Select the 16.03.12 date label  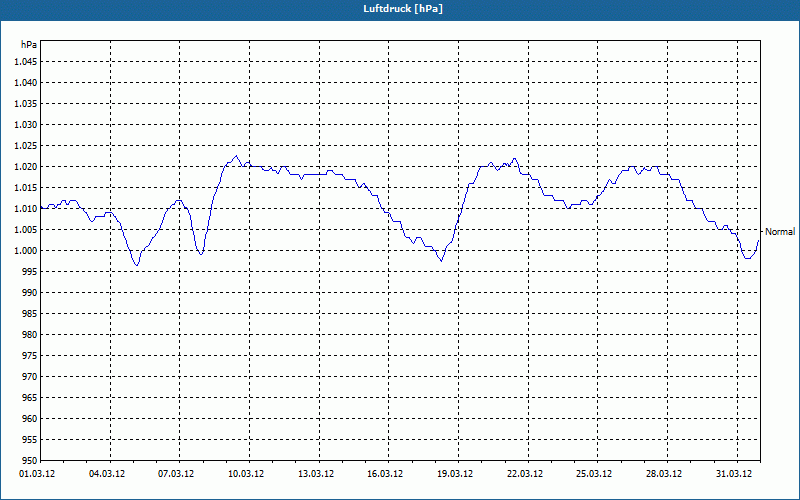(x=385, y=474)
